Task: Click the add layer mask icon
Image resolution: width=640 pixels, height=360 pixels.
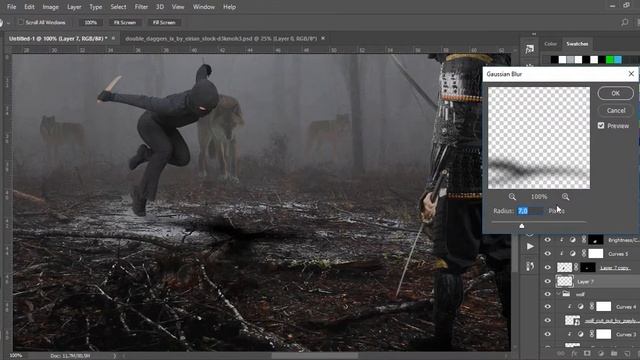Action: 587,353
